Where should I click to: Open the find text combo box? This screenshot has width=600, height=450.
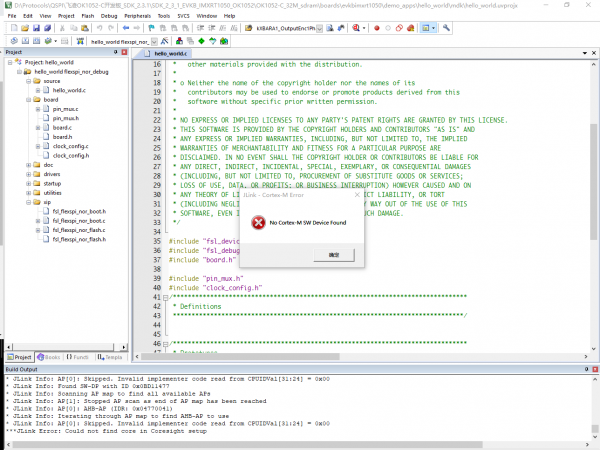click(x=288, y=29)
